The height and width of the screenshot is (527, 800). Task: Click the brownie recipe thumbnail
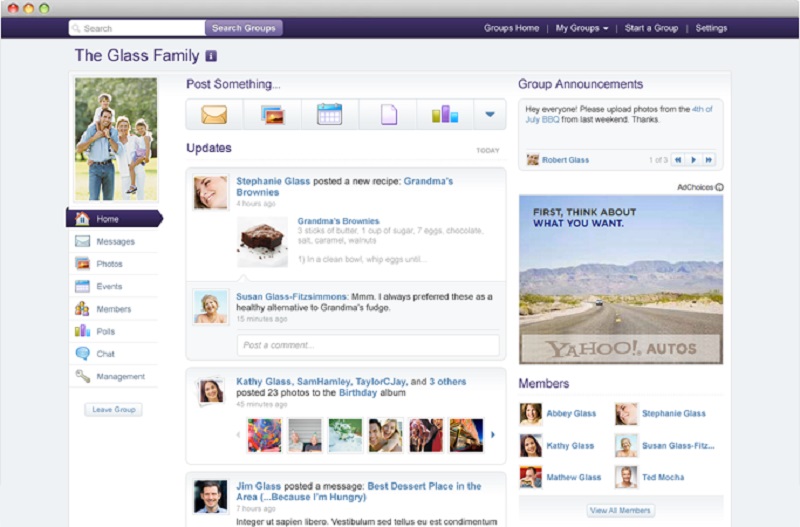click(262, 242)
